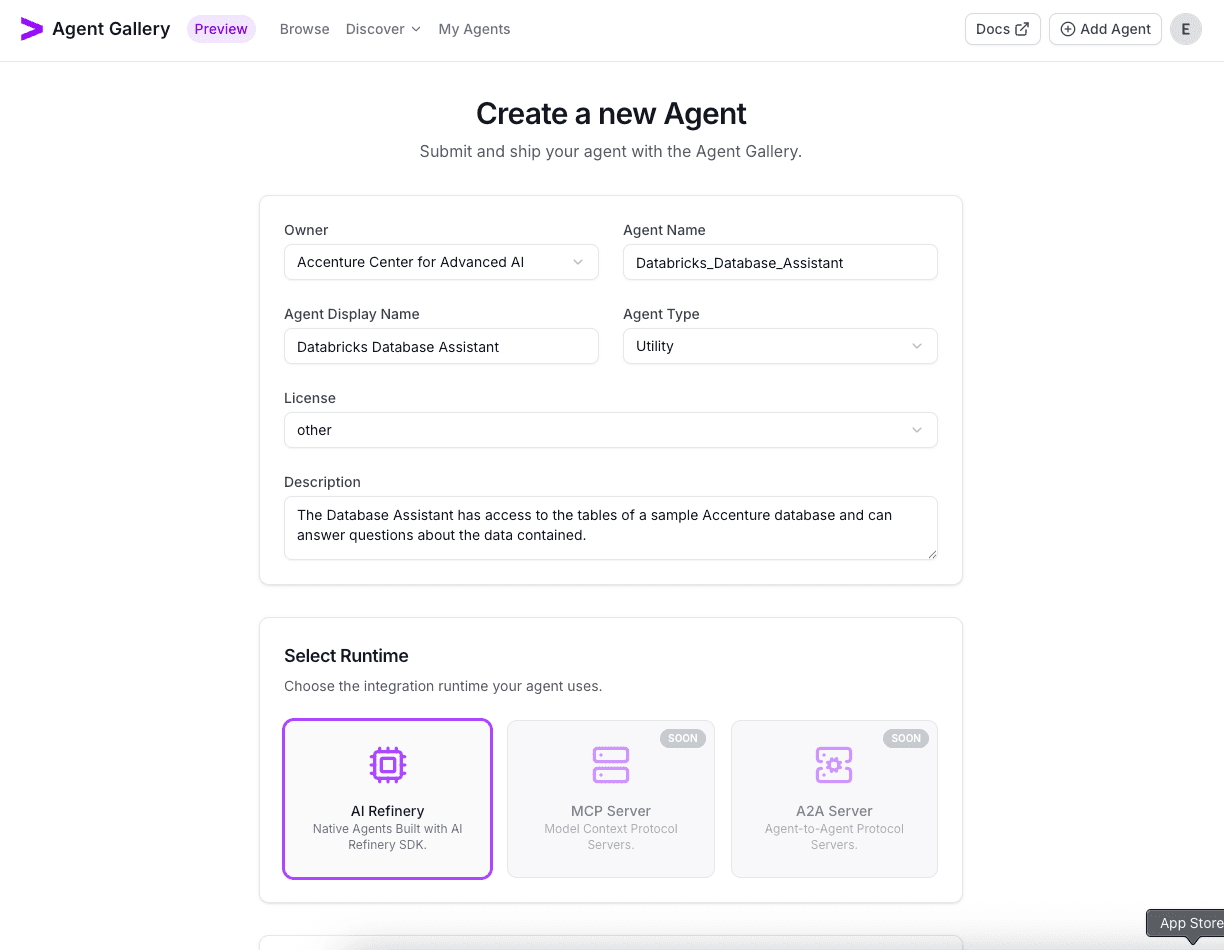Select the AI Refinery runtime card
The image size is (1224, 950).
coord(387,799)
